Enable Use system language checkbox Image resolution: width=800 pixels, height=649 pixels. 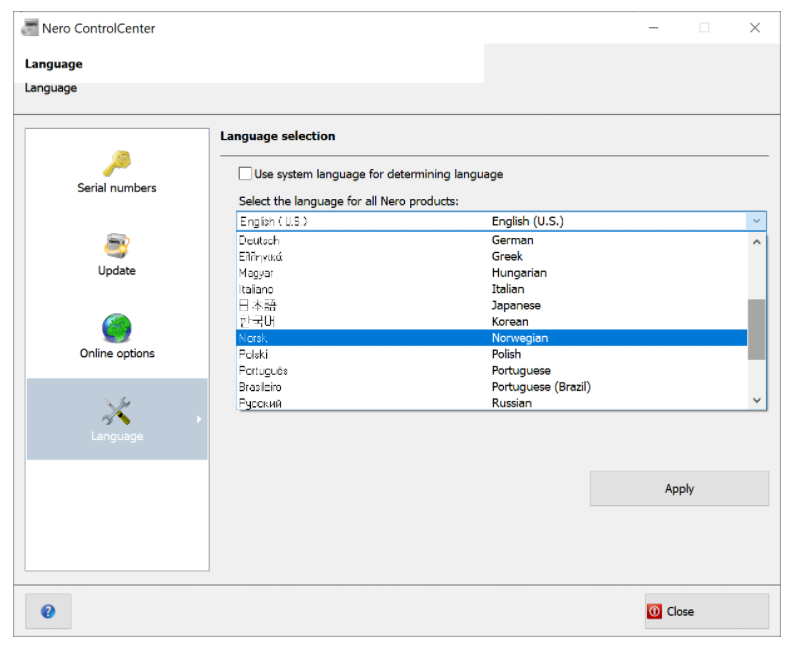[245, 174]
